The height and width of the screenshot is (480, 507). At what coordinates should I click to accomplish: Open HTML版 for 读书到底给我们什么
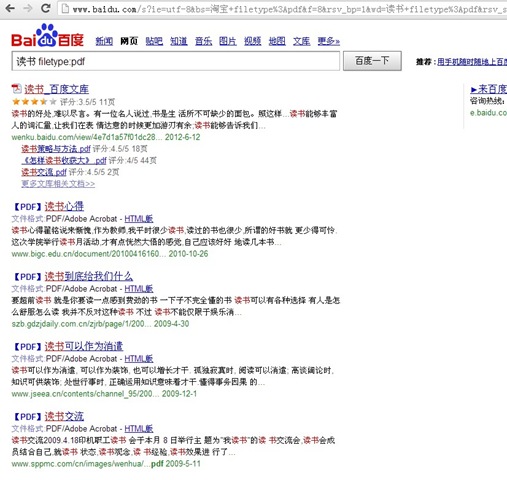click(x=139, y=289)
